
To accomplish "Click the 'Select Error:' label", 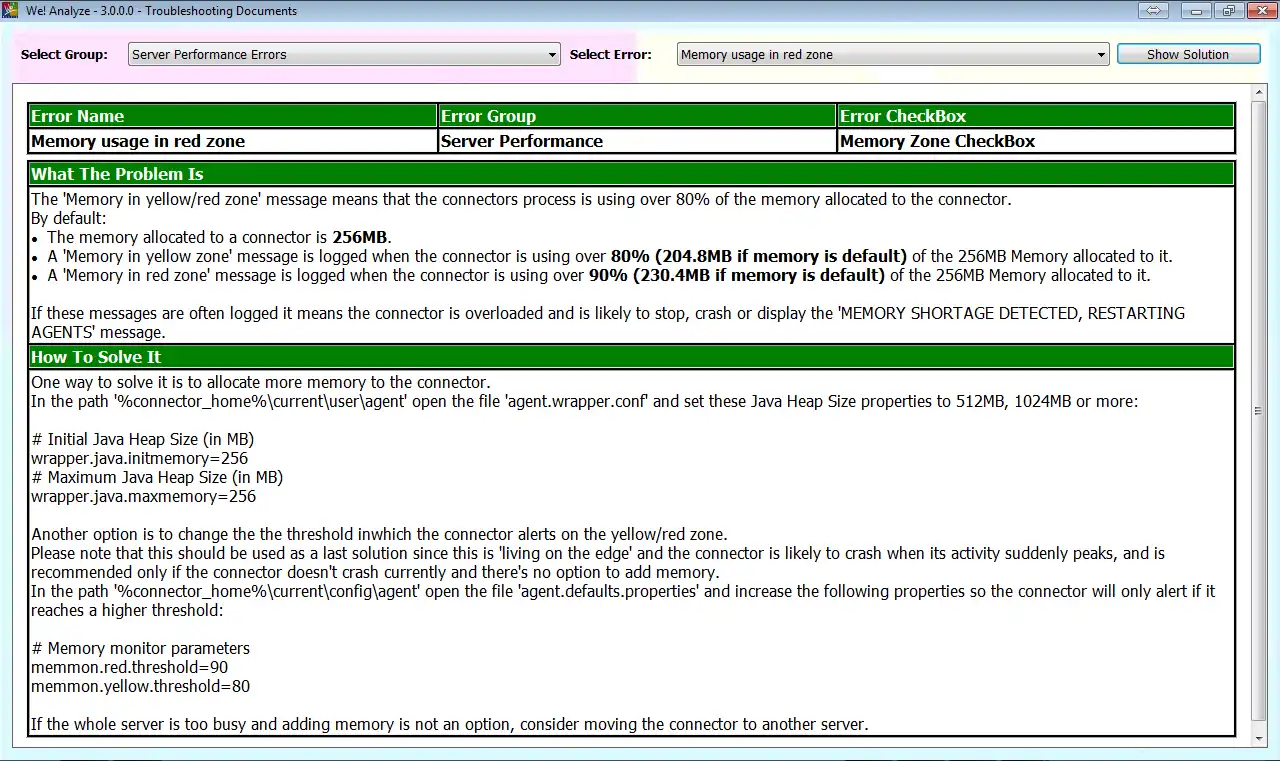I will pyautogui.click(x=610, y=55).
